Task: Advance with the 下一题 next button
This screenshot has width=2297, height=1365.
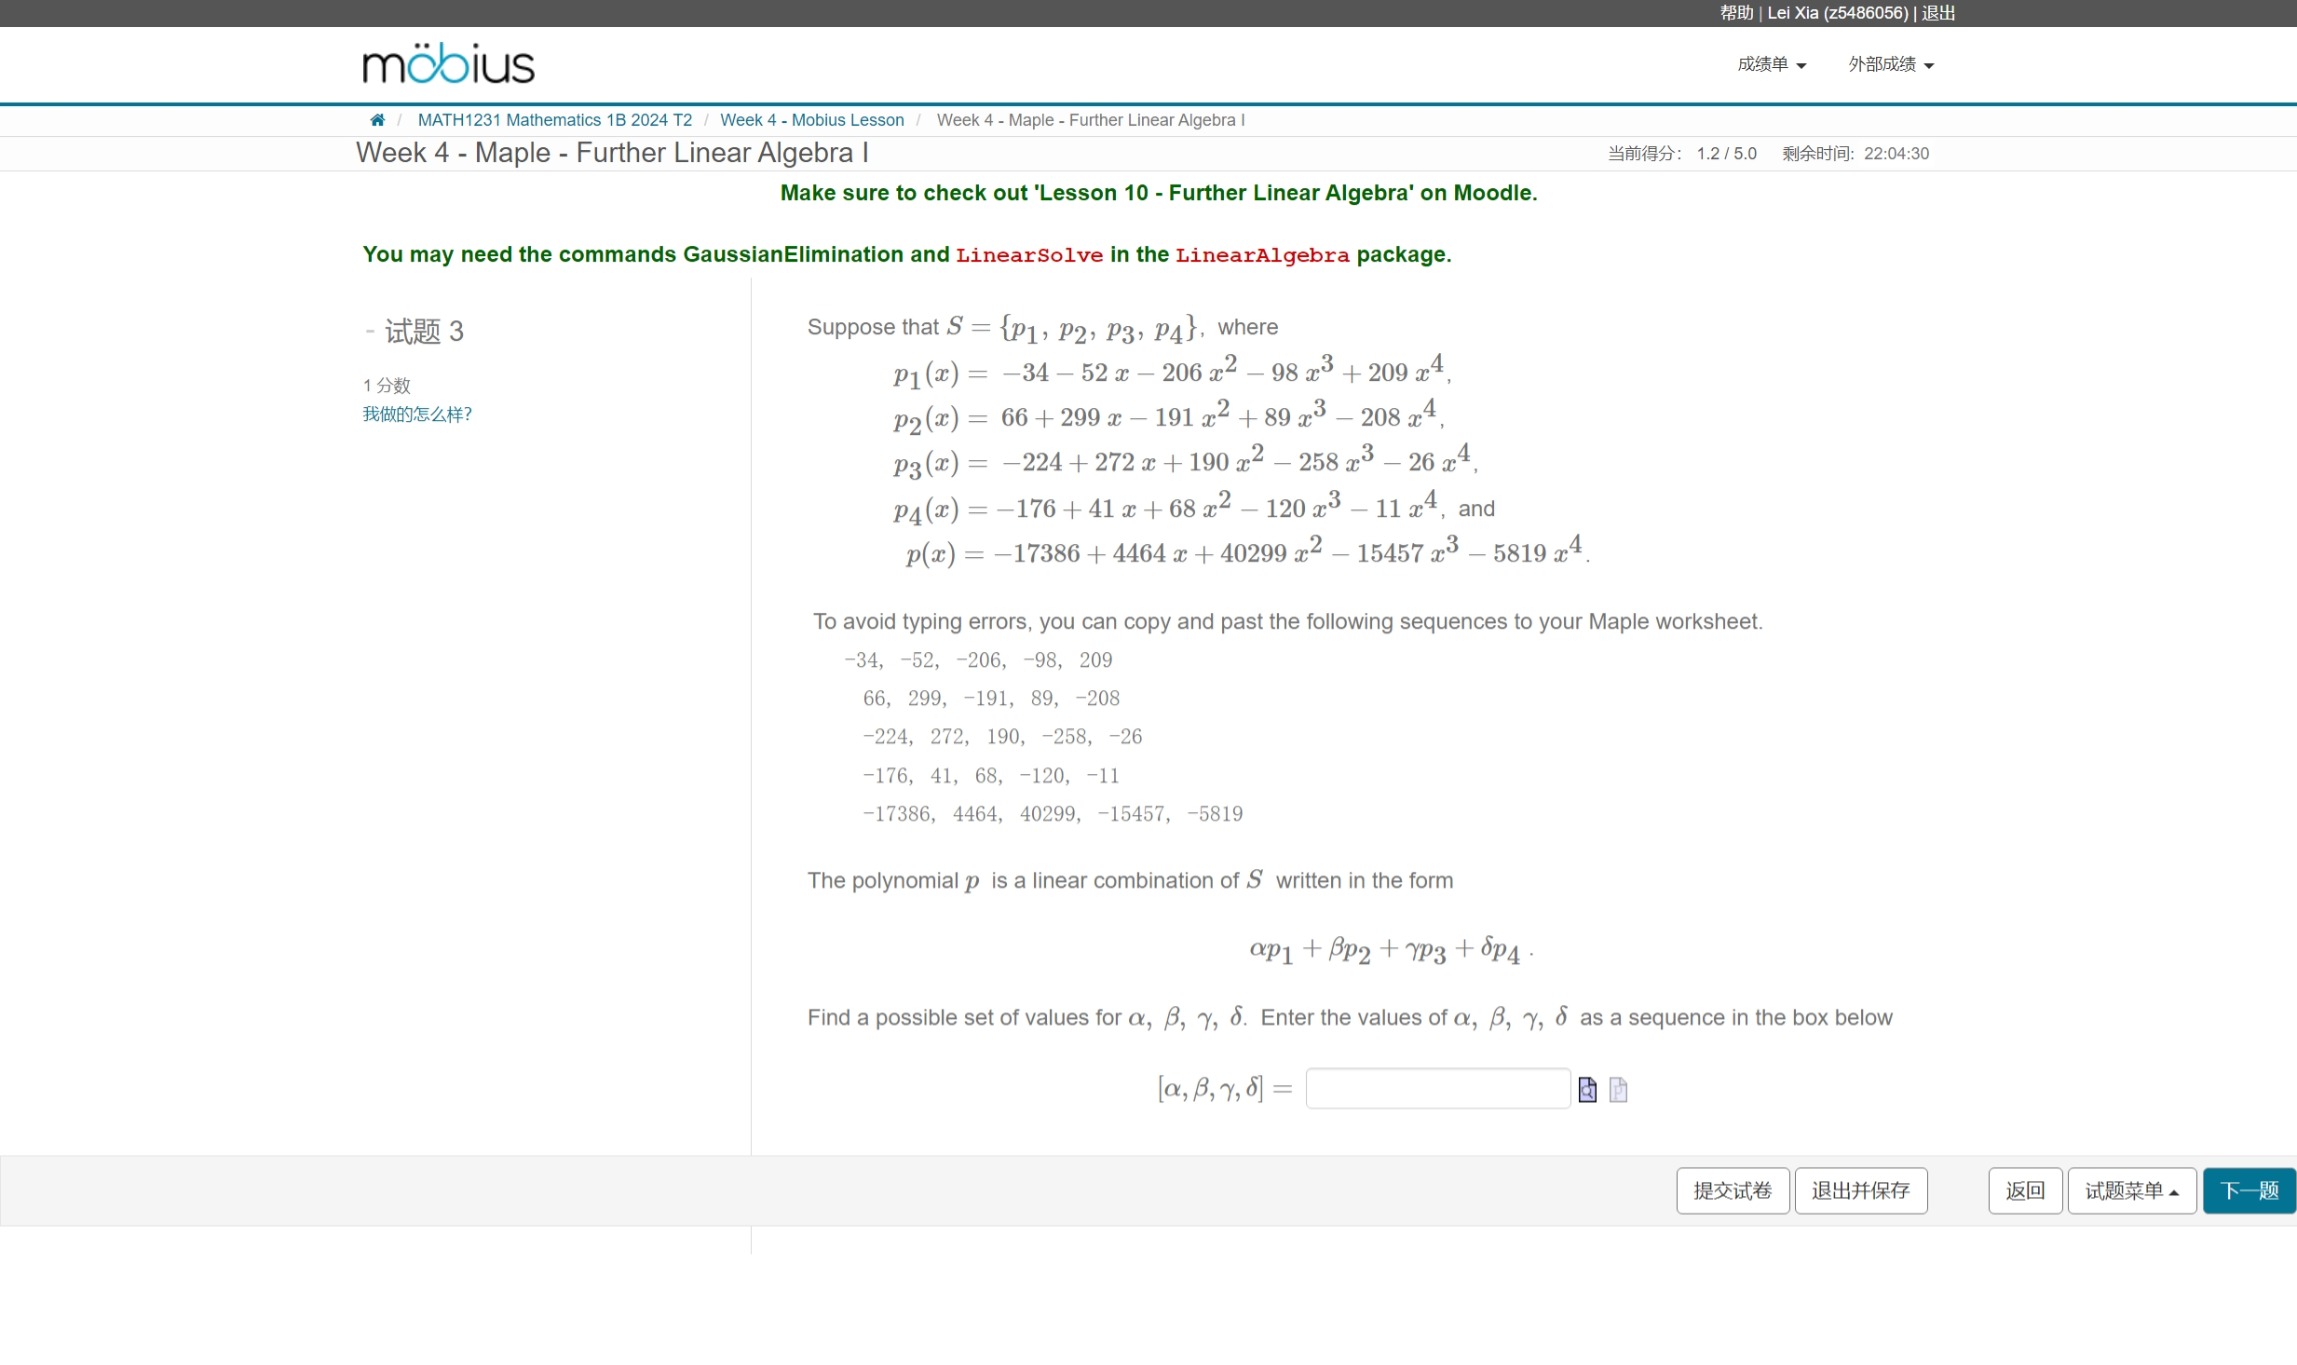Action: click(2249, 1190)
